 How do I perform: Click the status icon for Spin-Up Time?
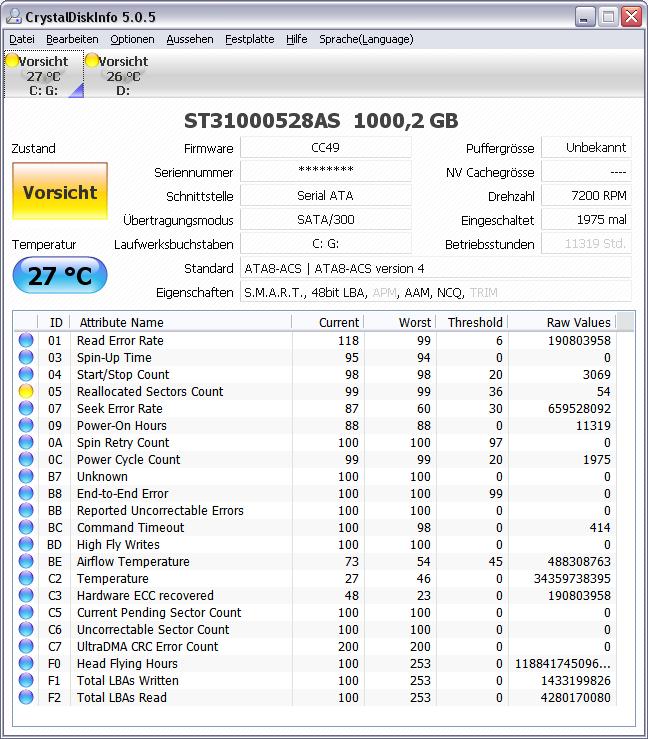point(26,357)
